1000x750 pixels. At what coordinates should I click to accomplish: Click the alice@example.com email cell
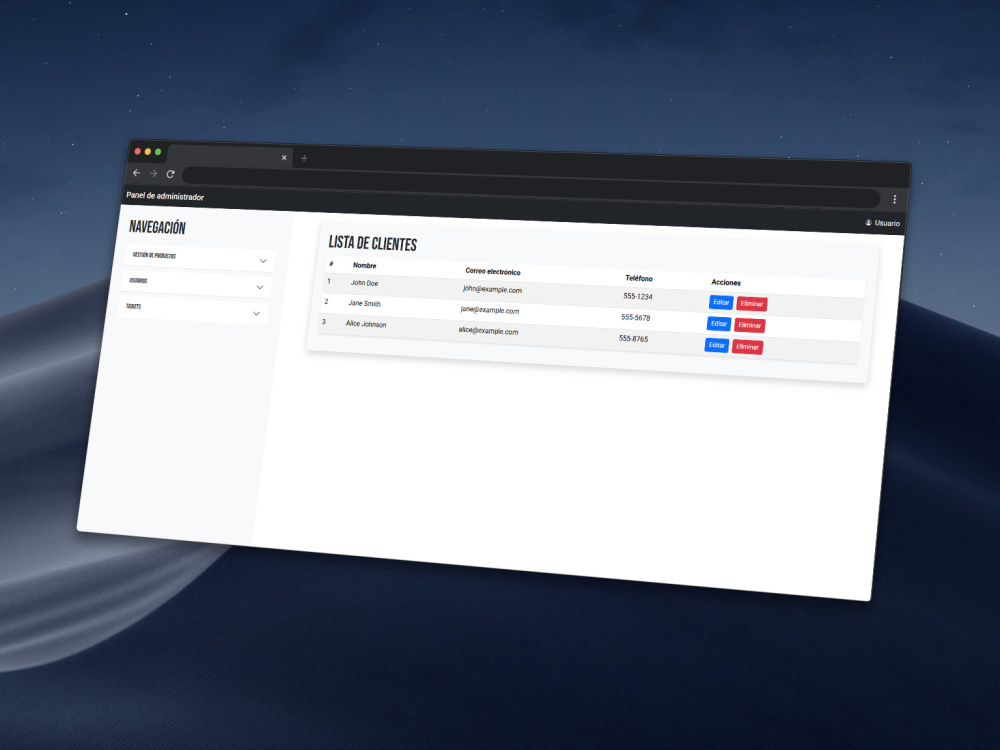(x=488, y=331)
